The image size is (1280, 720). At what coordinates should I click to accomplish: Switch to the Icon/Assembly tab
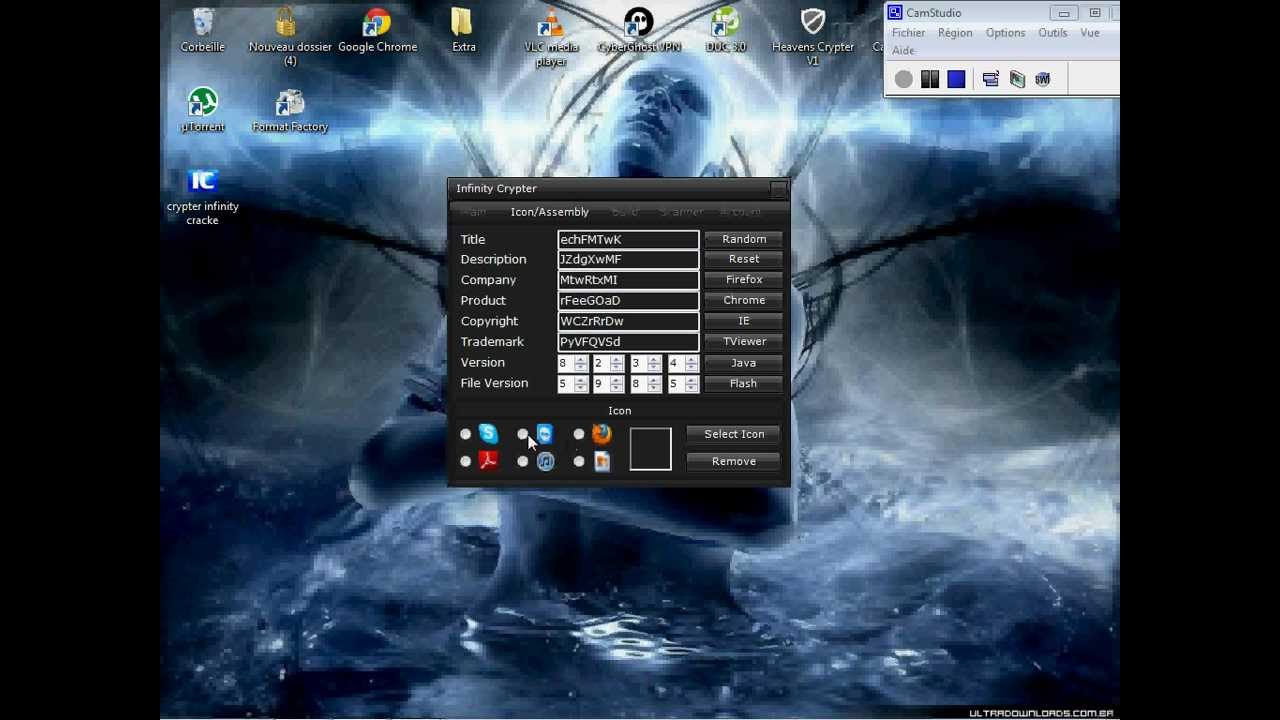549,212
